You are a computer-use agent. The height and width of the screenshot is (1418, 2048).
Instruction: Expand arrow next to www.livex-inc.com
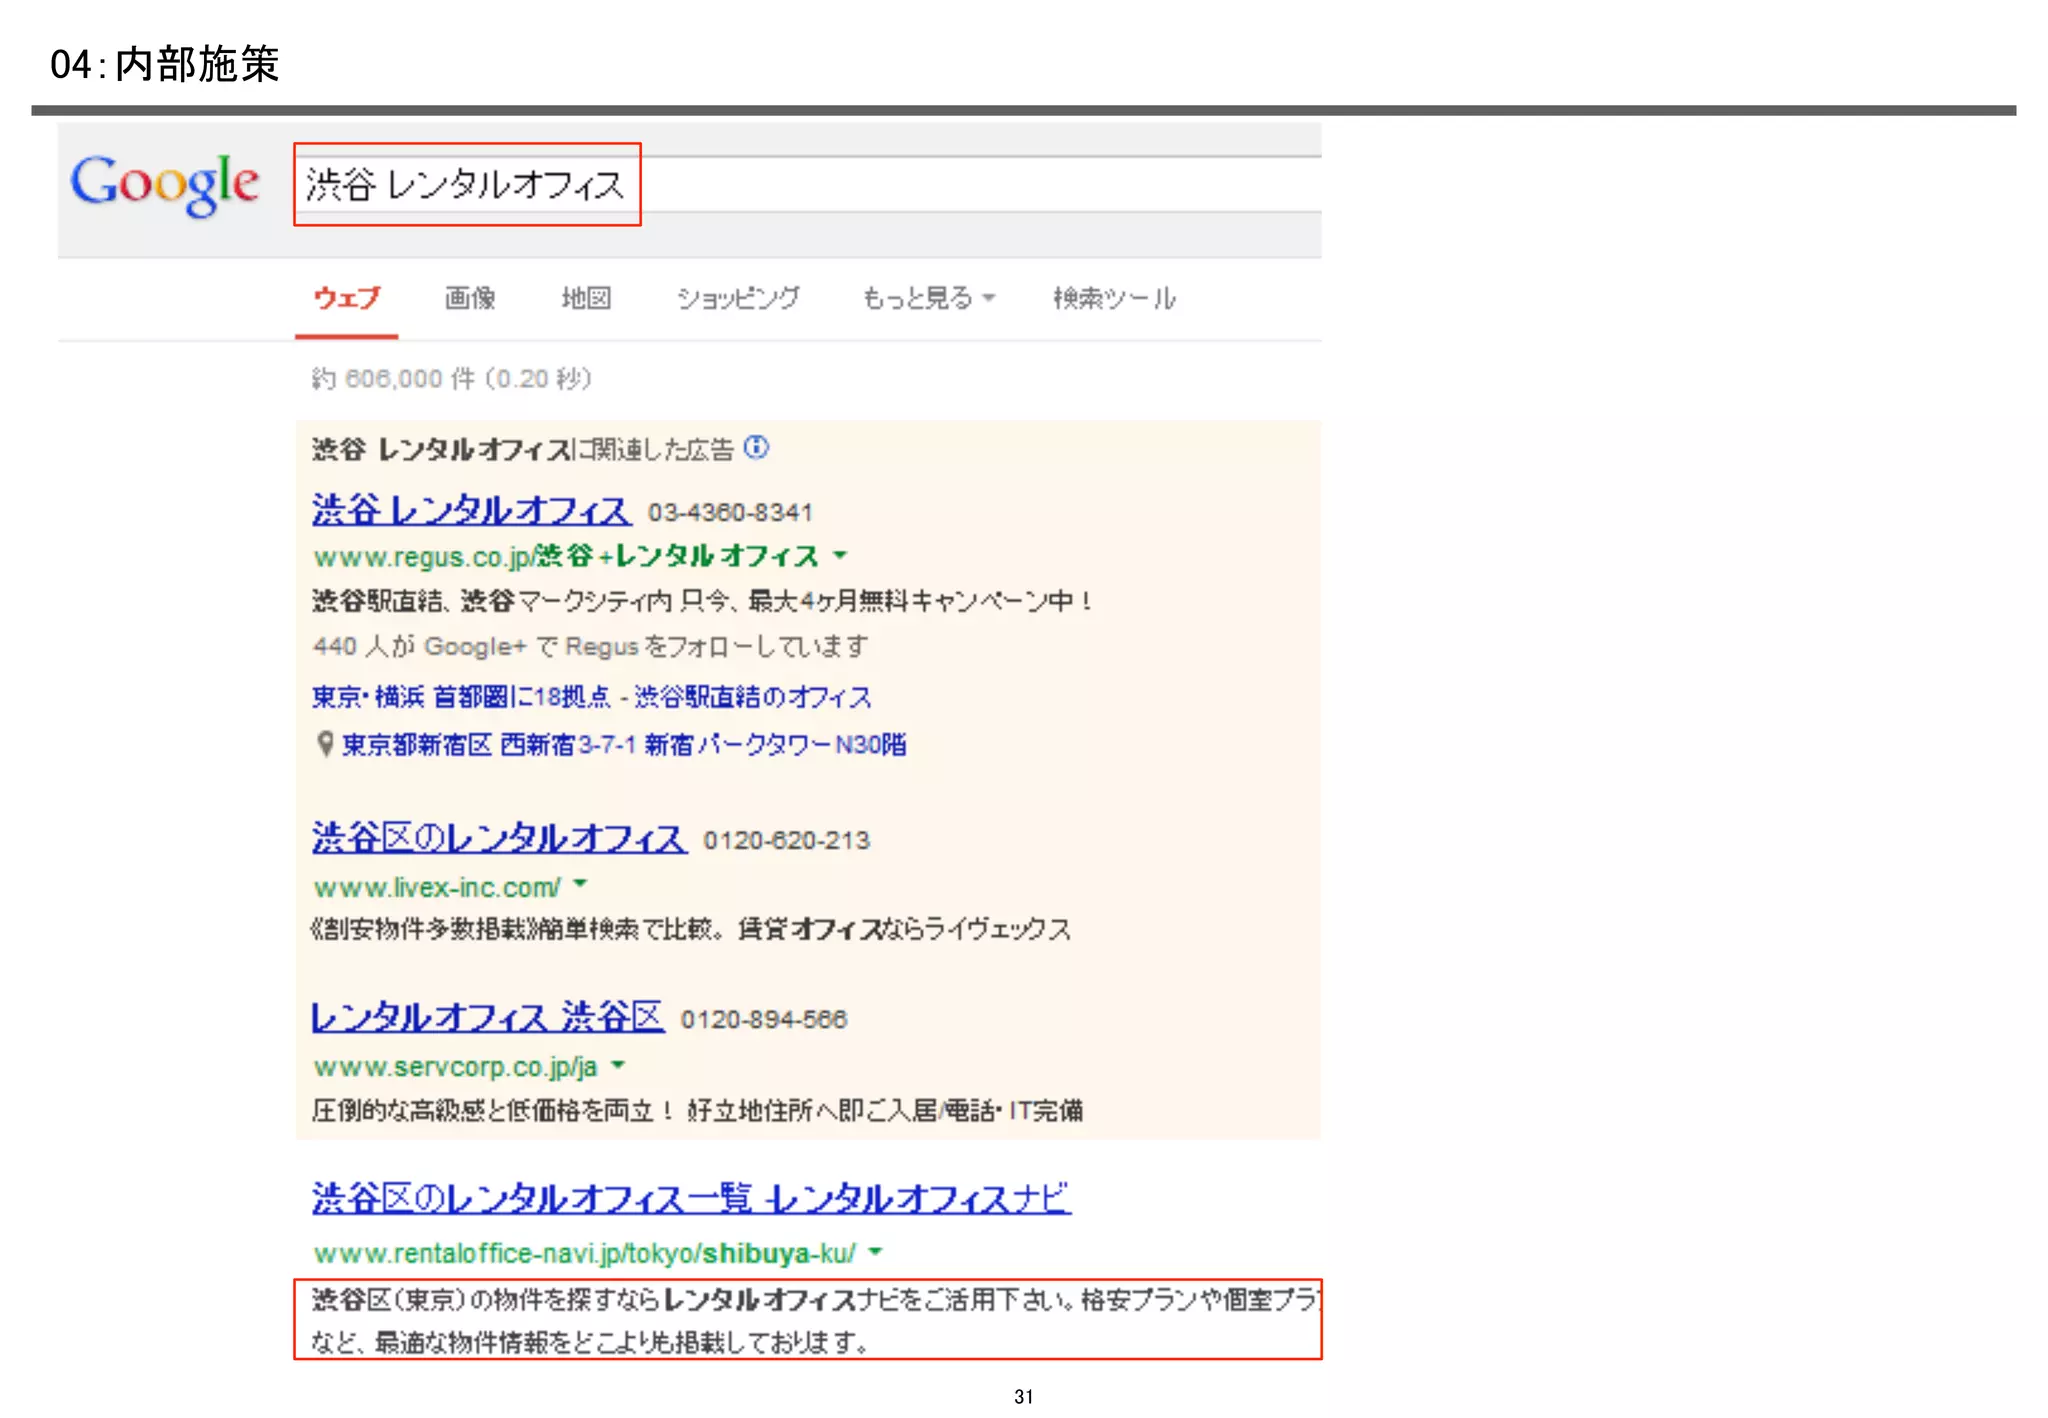pyautogui.click(x=580, y=884)
